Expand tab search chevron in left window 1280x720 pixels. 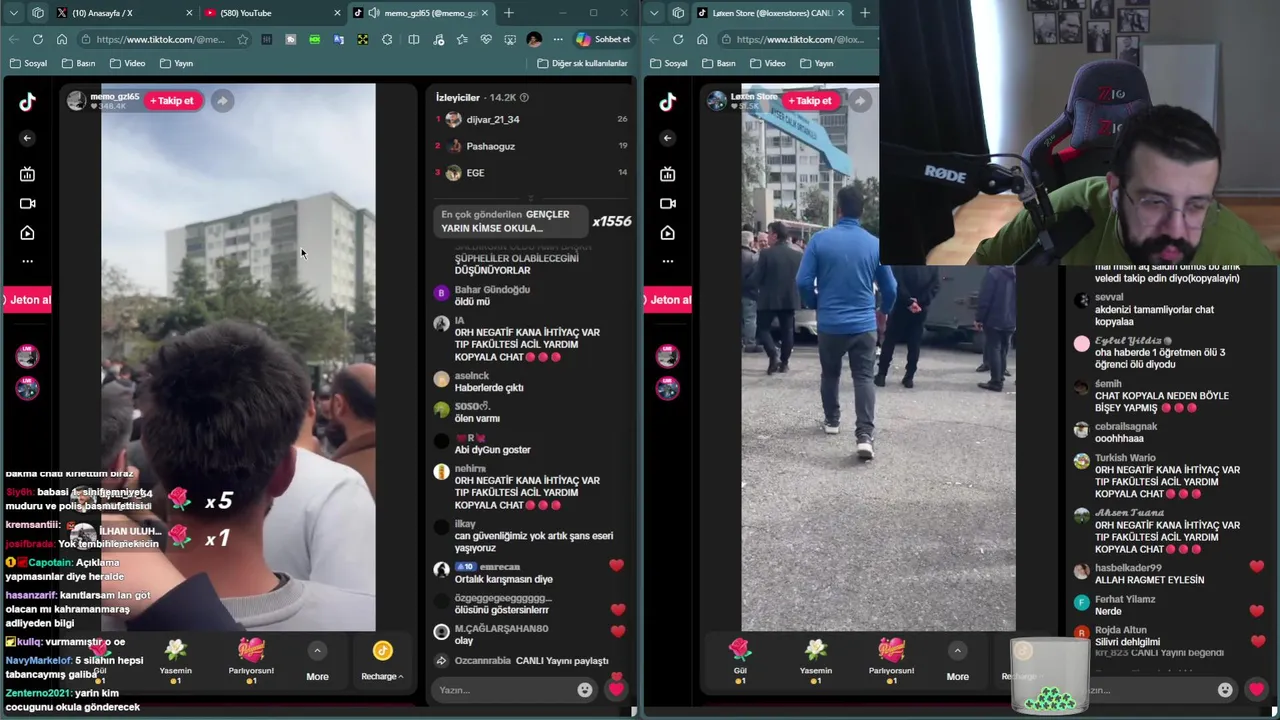tap(14, 13)
